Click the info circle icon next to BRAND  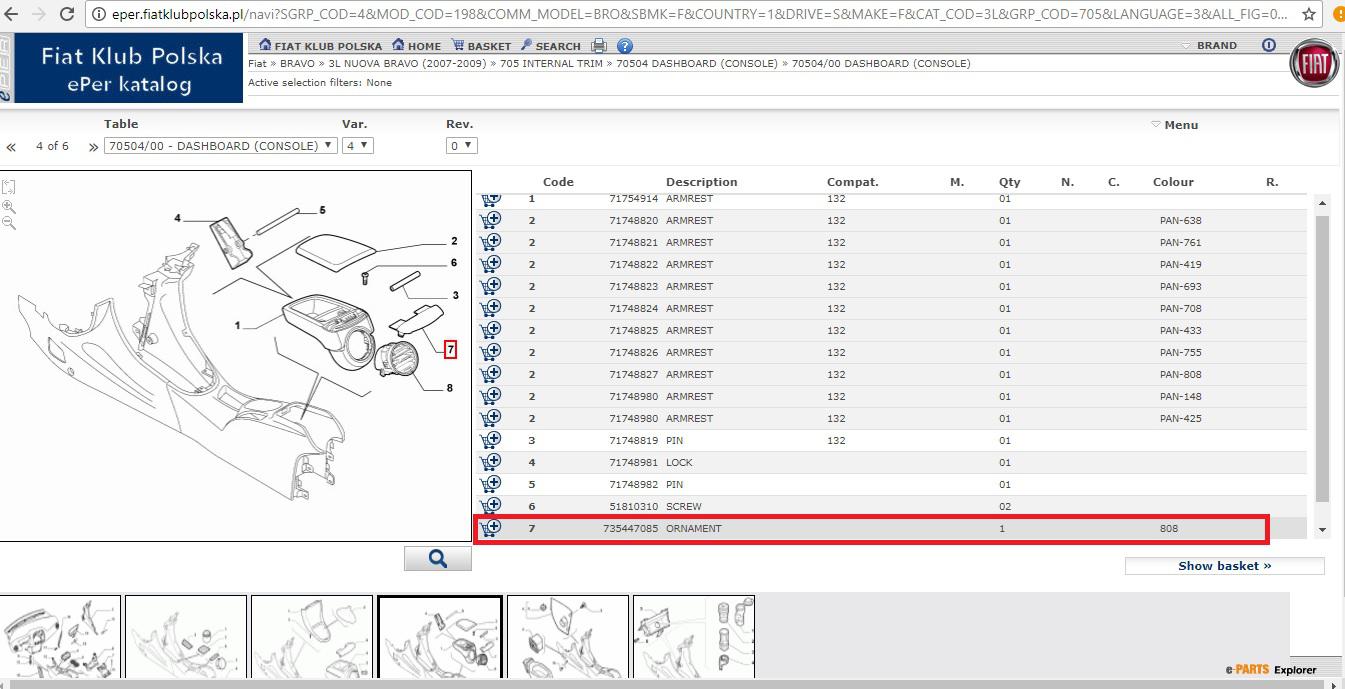1269,45
